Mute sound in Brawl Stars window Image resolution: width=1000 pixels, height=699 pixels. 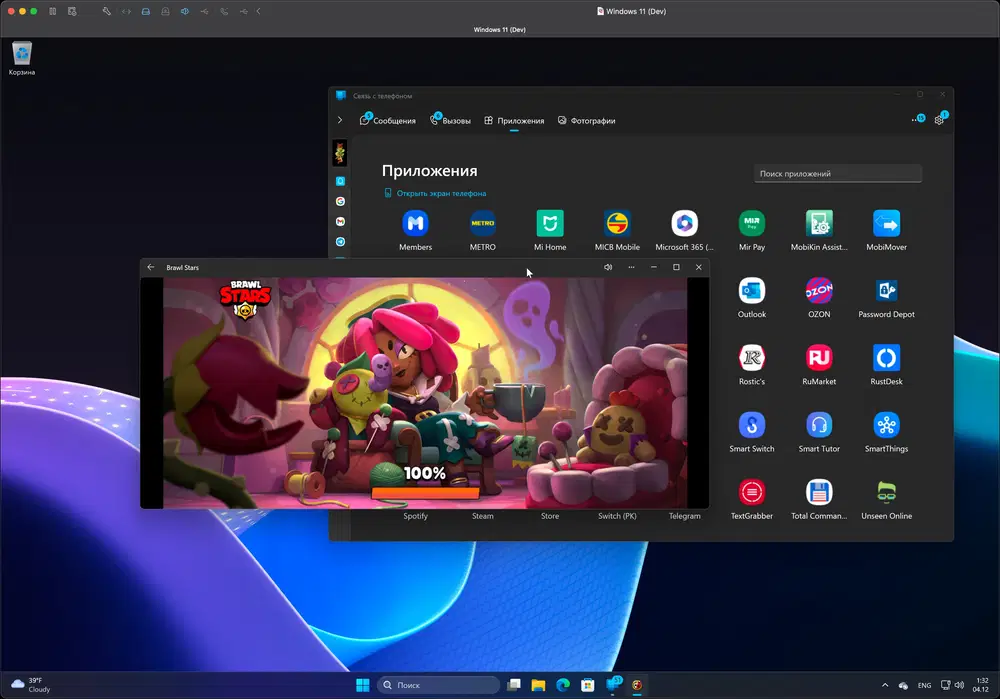click(x=608, y=267)
